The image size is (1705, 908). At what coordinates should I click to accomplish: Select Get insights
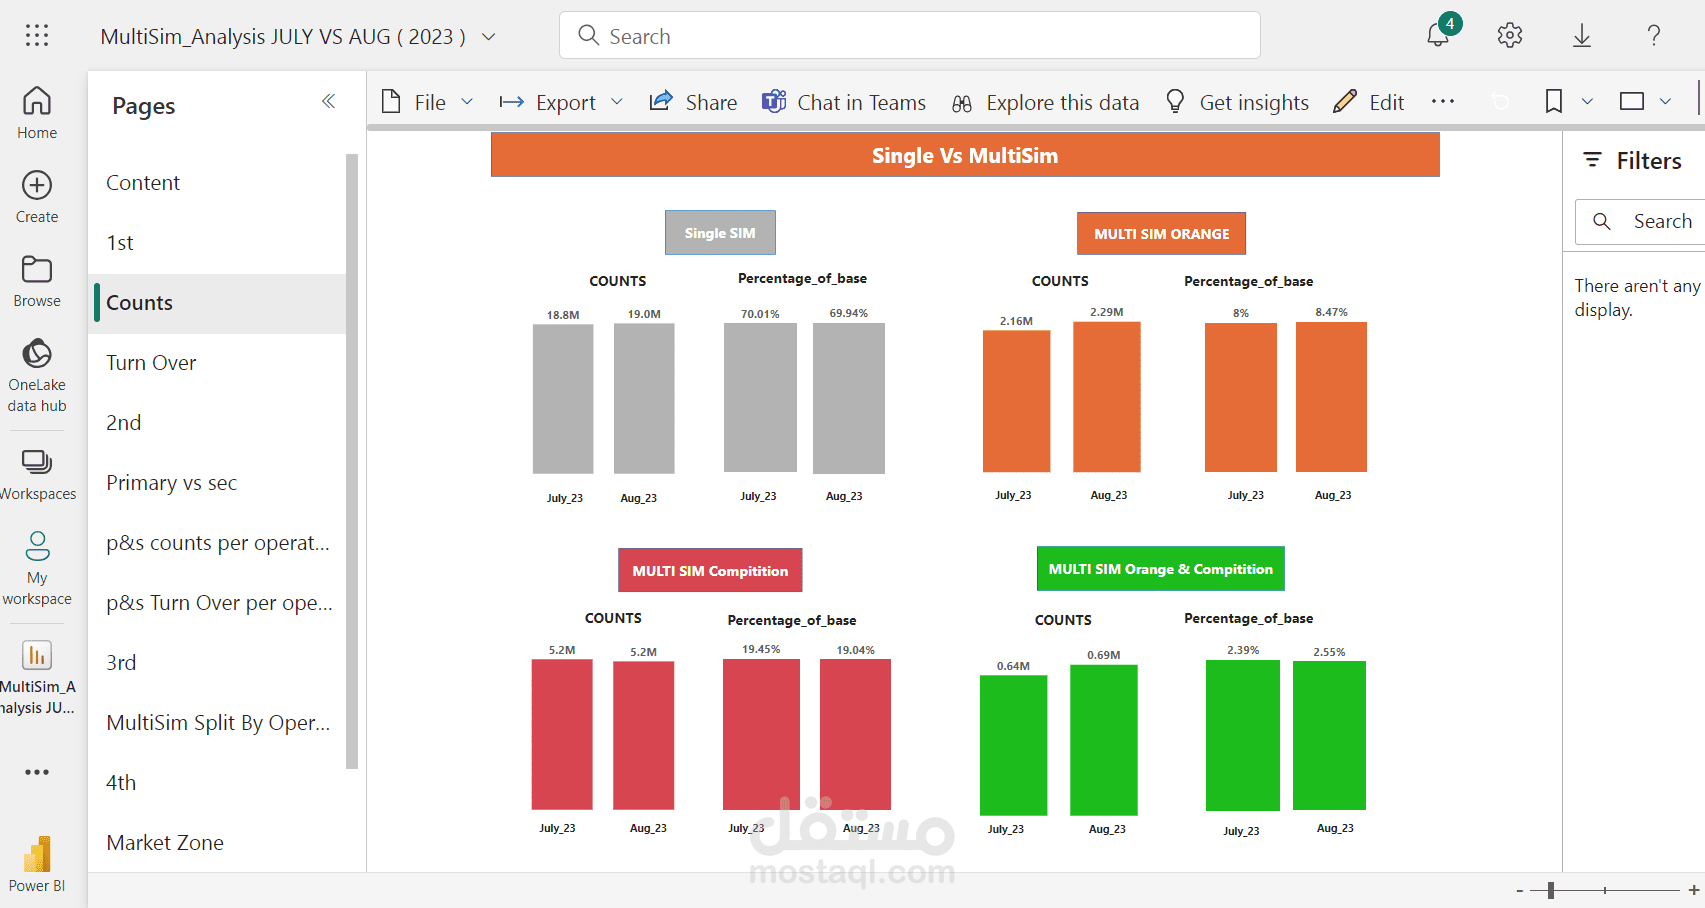(1236, 101)
